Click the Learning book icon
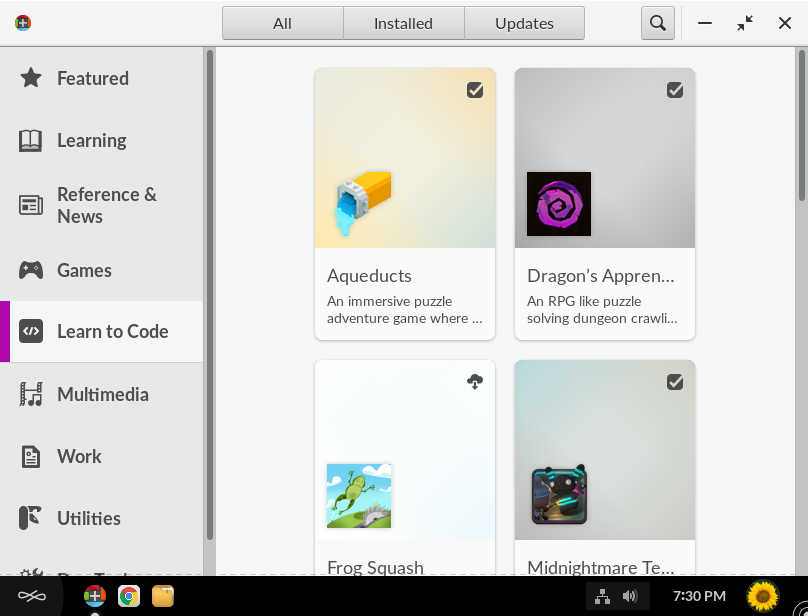The image size is (808, 616). (31, 141)
